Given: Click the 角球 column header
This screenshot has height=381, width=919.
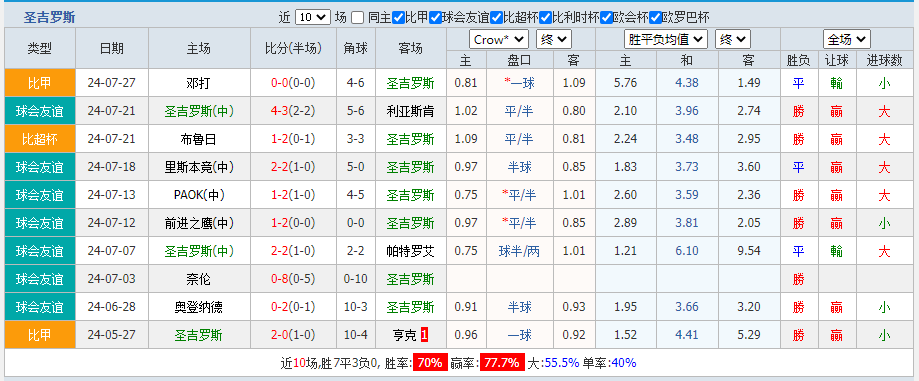Looking at the screenshot, I should (356, 49).
